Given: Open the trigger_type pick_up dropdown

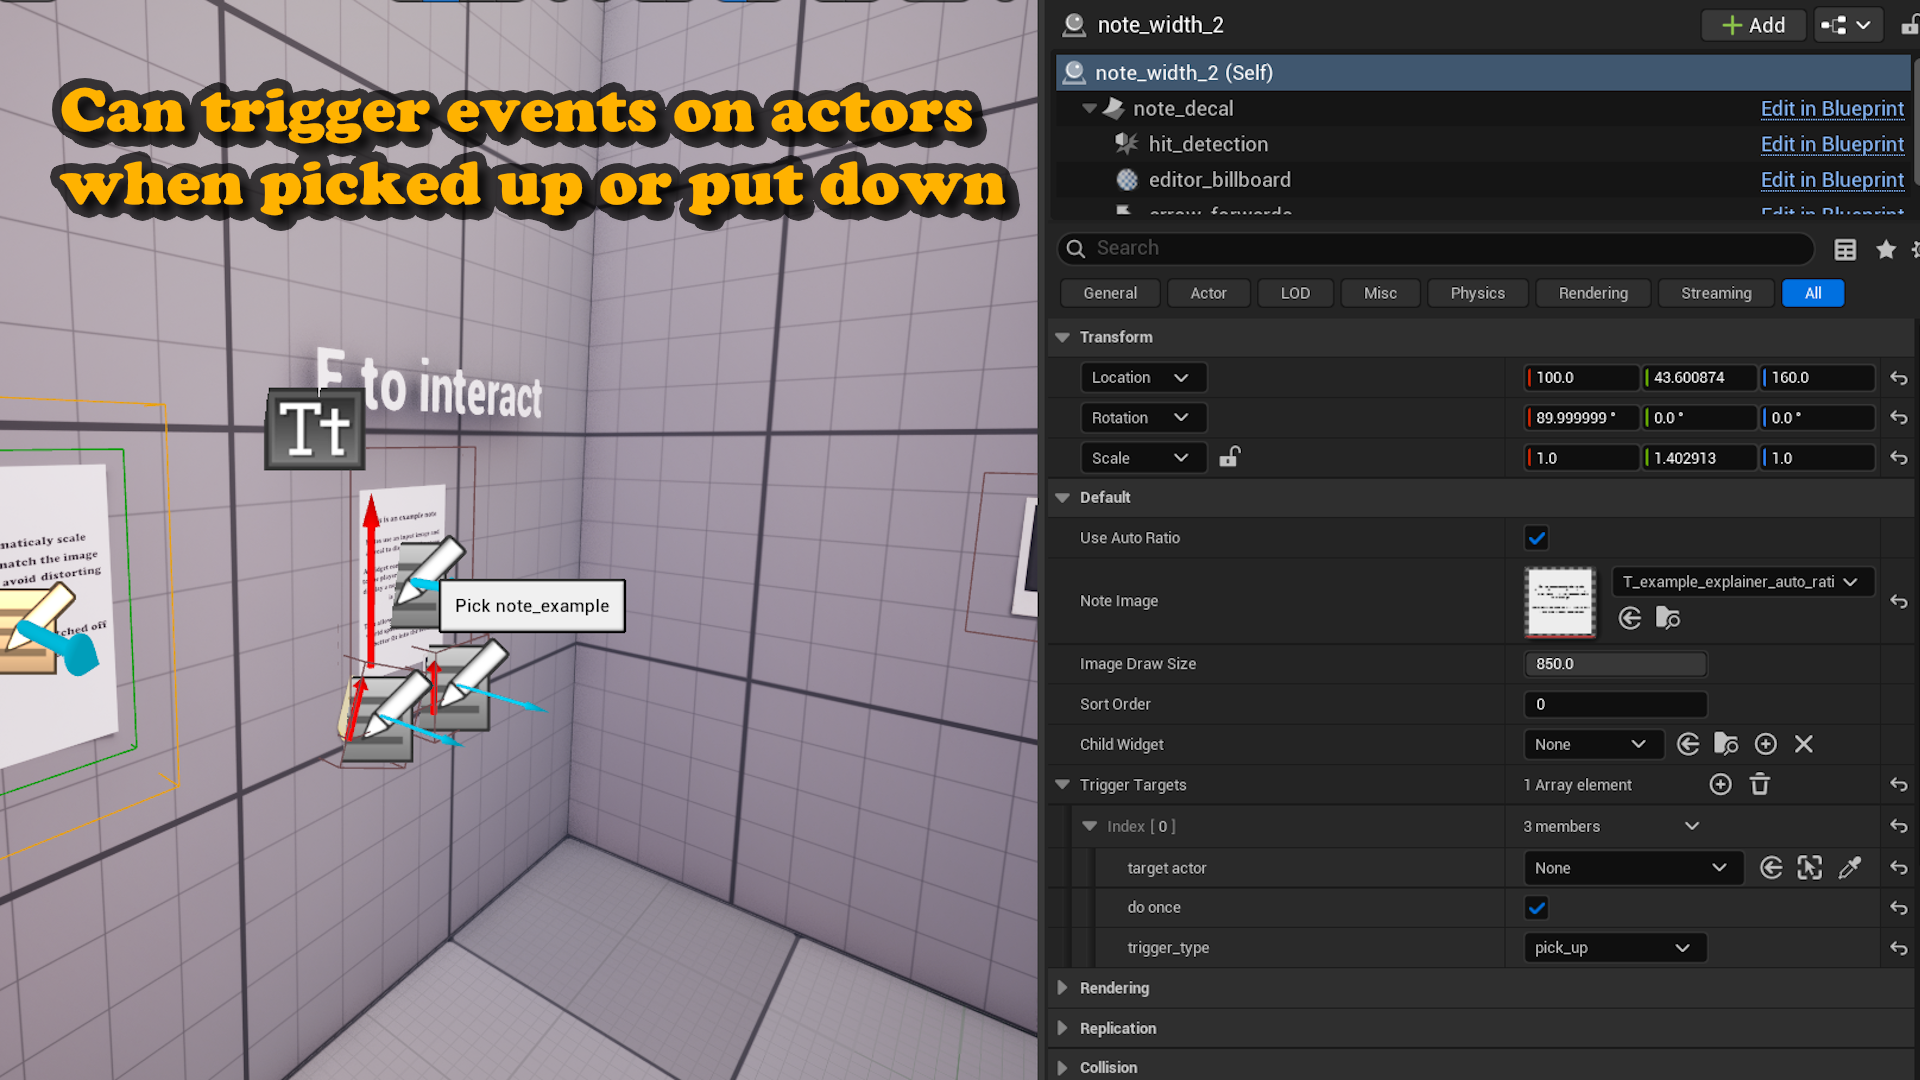Looking at the screenshot, I should (x=1612, y=948).
